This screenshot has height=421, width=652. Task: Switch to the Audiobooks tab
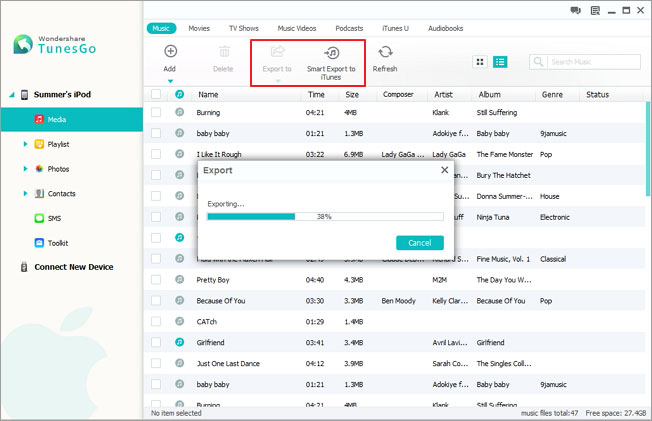click(446, 28)
